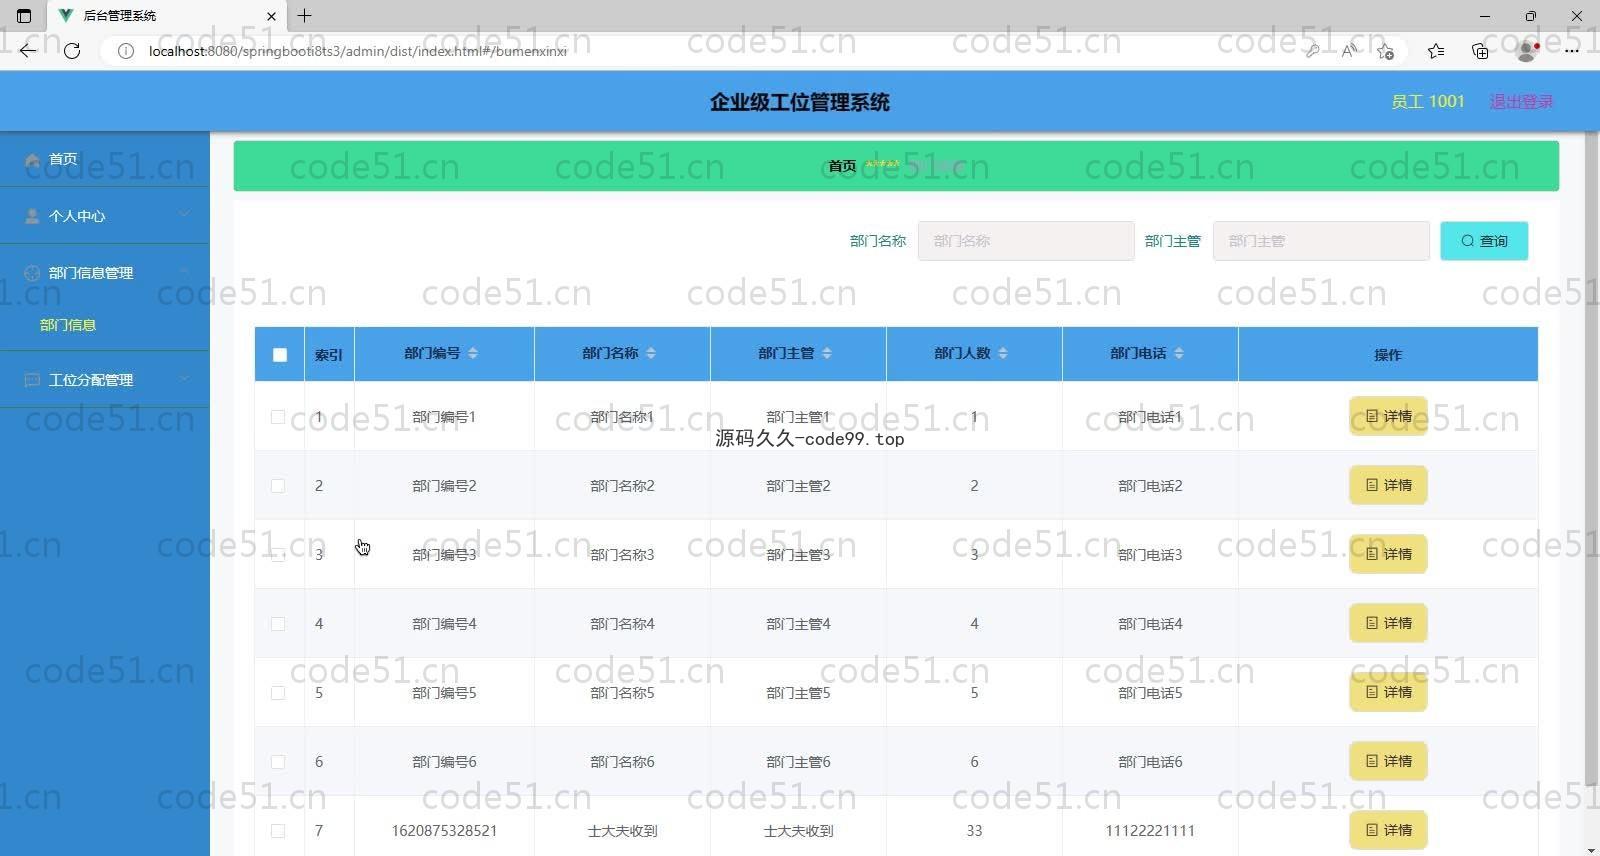Check the row 6 checkbox

click(278, 762)
